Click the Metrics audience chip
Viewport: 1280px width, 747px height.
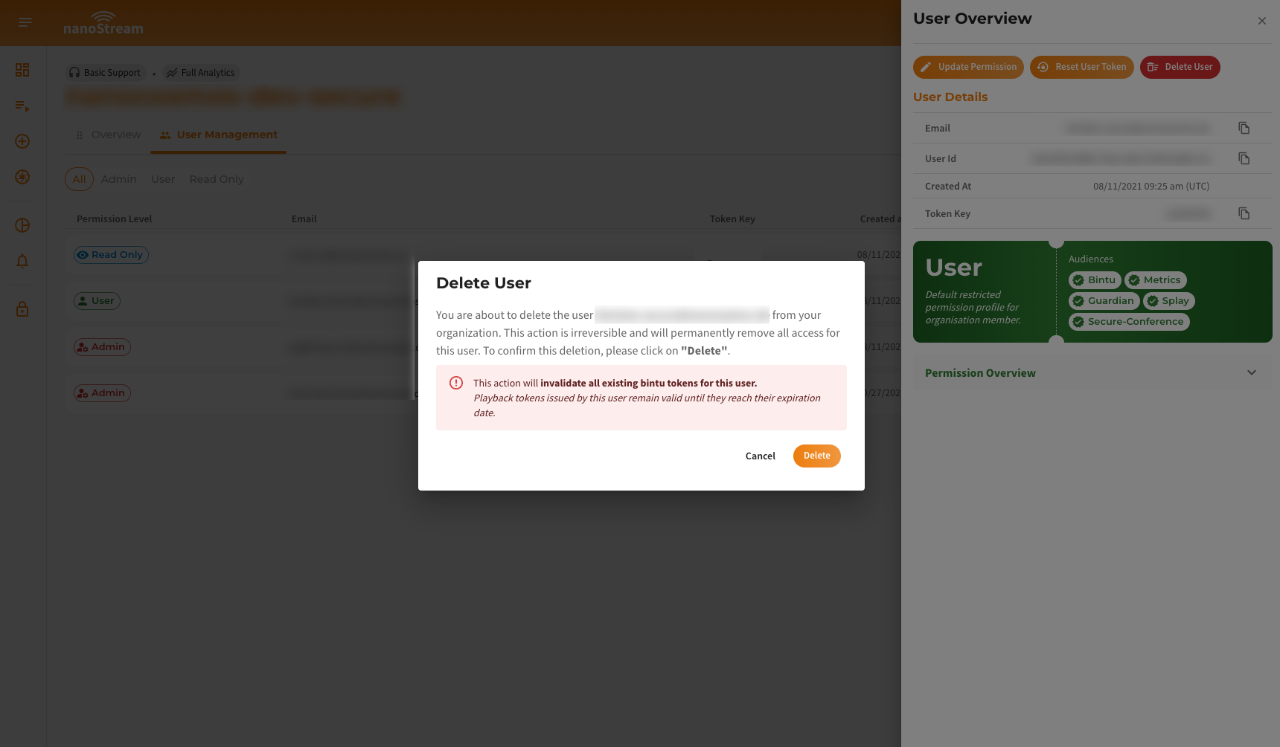coord(1154,280)
